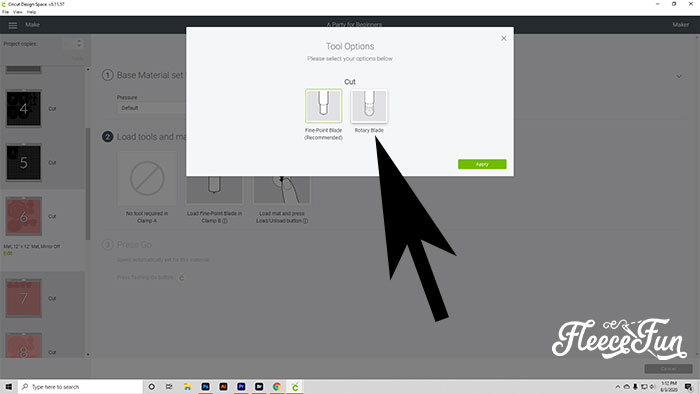Image resolution: width=700 pixels, height=394 pixels.
Task: Click info icon beside Load Fine-Point Blade
Action: 225,221
